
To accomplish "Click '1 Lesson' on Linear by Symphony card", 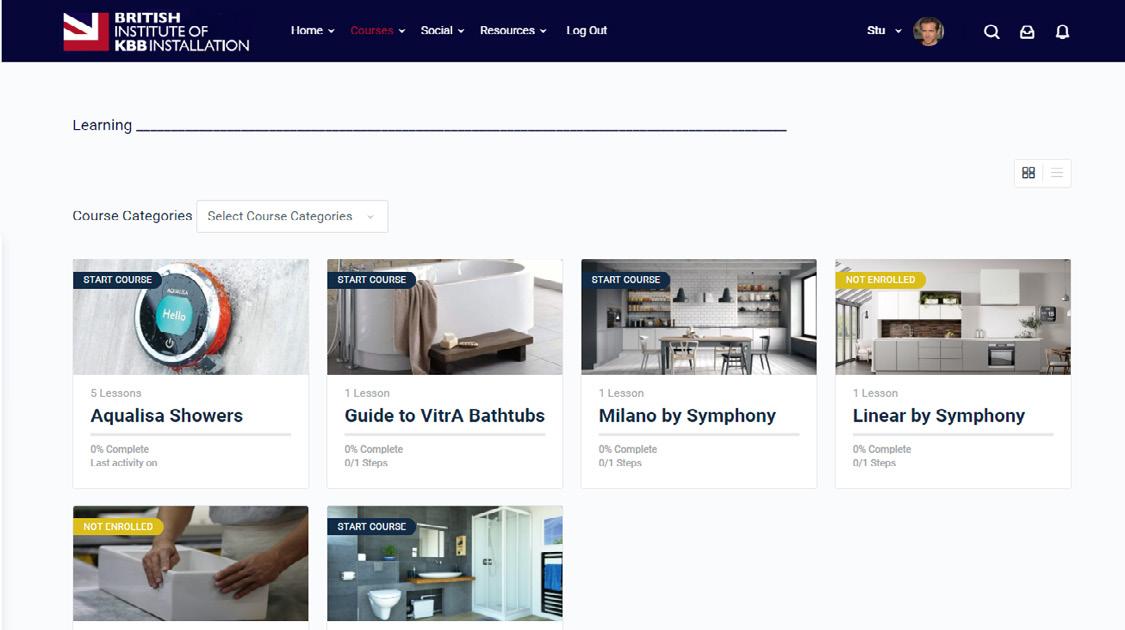I will click(x=875, y=393).
